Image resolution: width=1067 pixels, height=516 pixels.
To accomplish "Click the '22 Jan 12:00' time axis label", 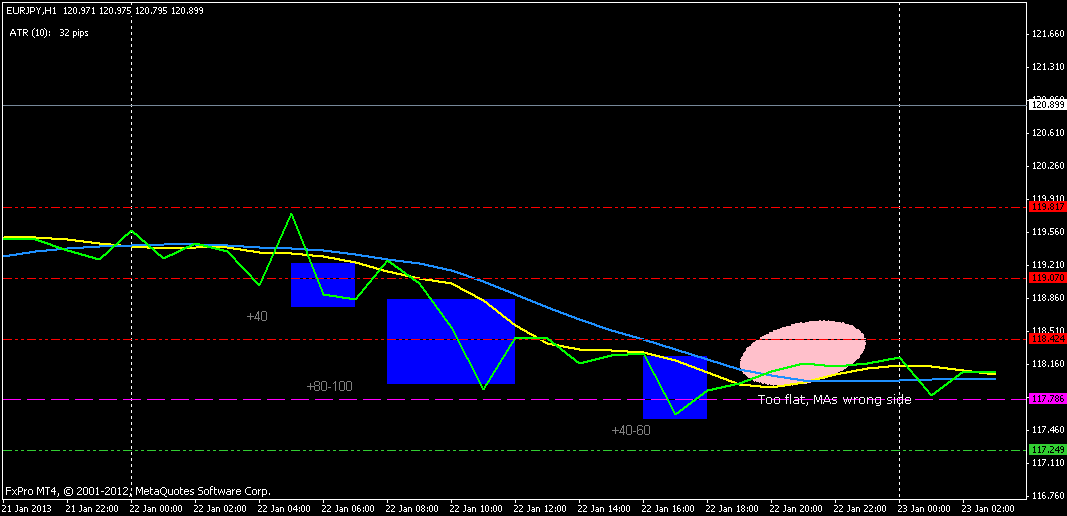I will point(537,508).
